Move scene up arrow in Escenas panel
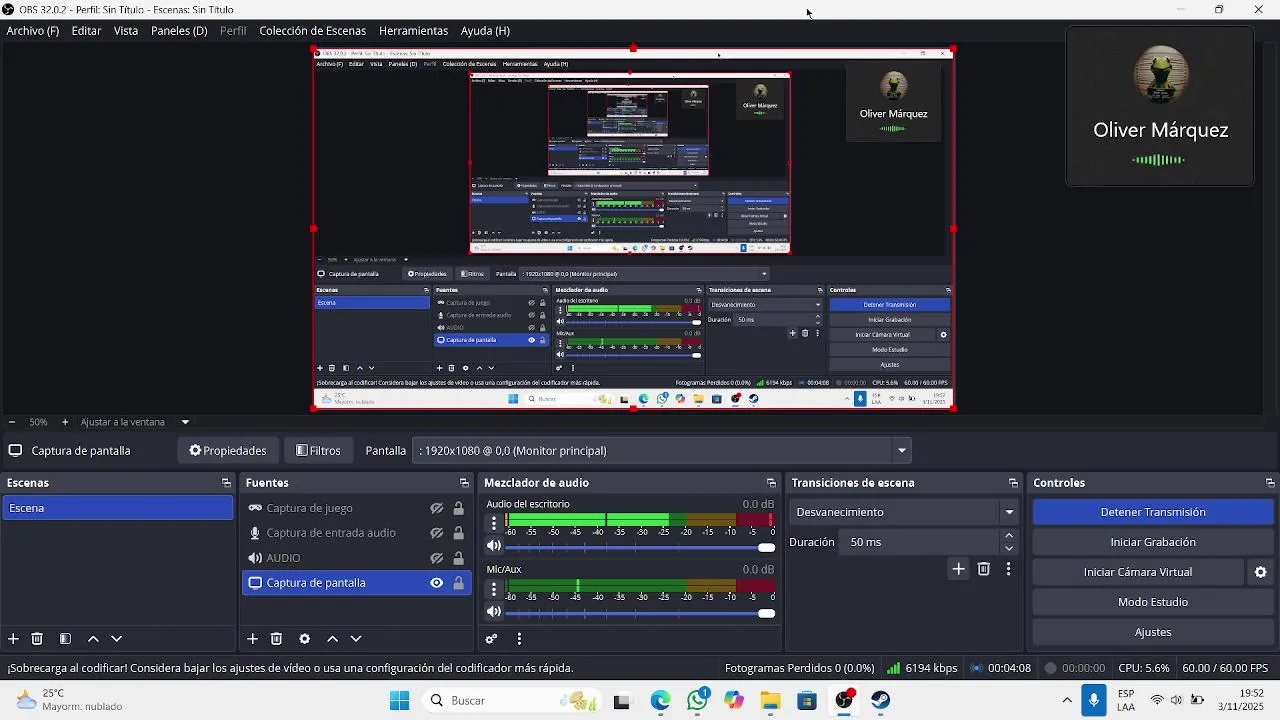This screenshot has width=1280, height=720. (93, 639)
